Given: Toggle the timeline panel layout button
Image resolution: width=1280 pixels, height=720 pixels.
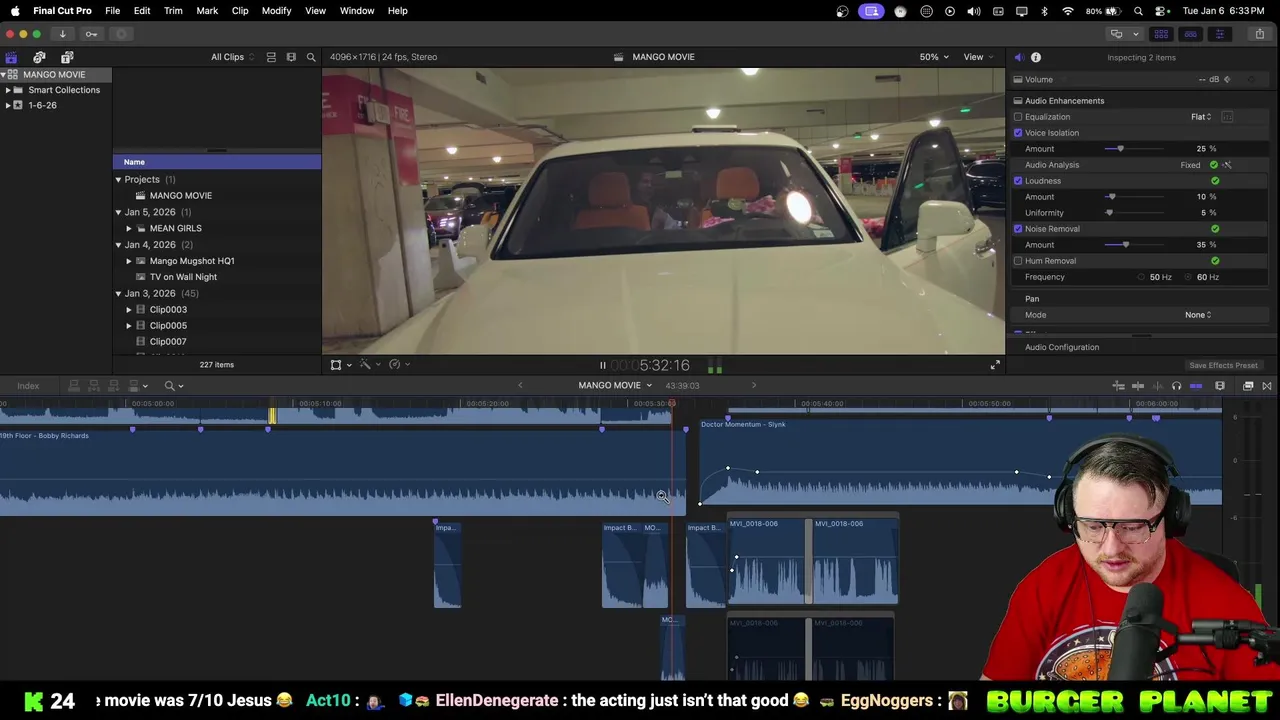Looking at the screenshot, I should pos(1190,34).
